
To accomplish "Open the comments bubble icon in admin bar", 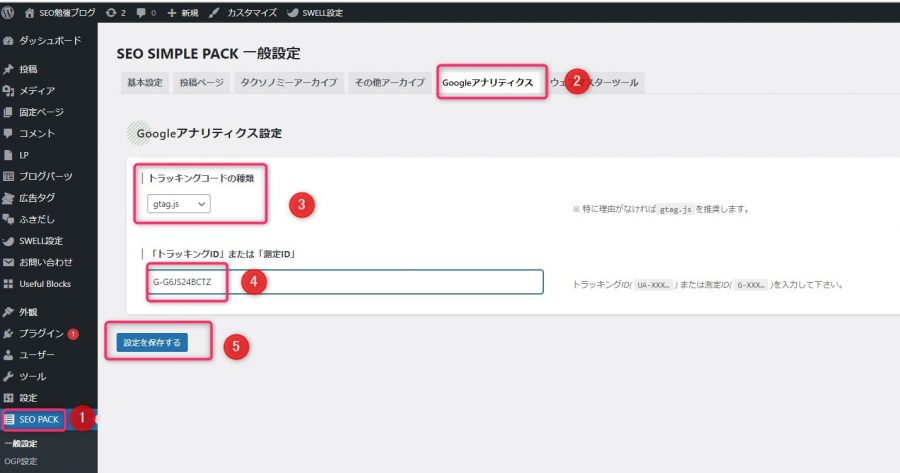I will (x=141, y=13).
